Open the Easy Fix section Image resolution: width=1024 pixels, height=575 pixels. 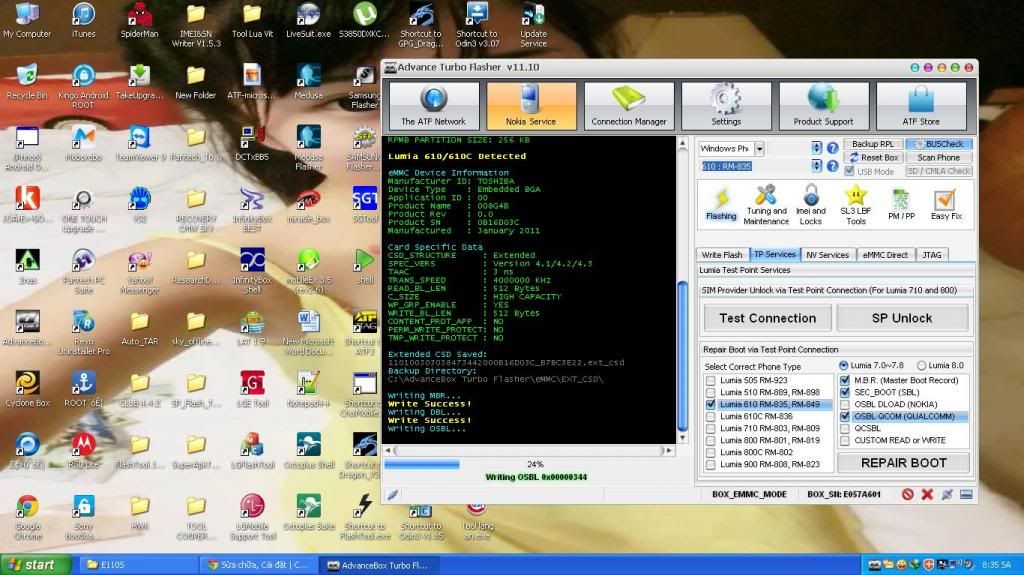click(946, 205)
